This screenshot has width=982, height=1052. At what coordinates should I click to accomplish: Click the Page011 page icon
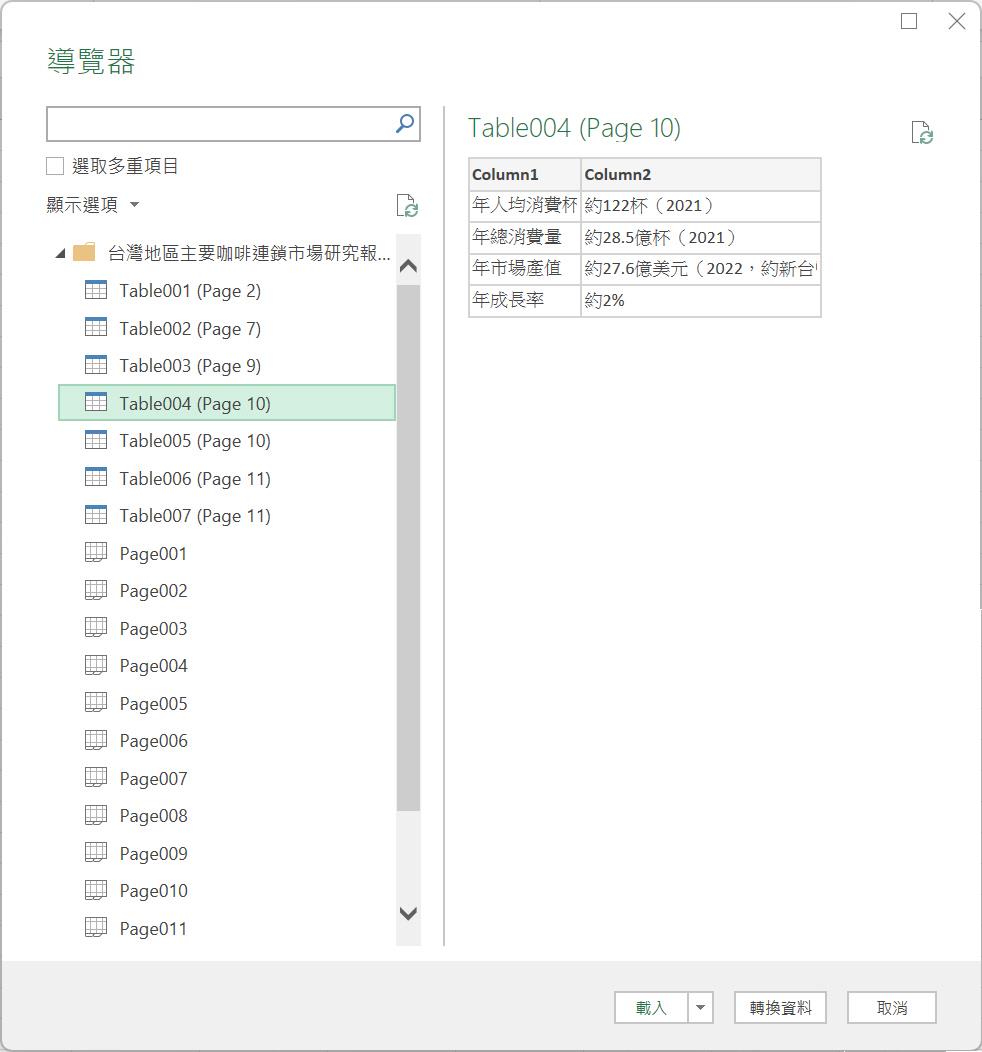tap(96, 928)
